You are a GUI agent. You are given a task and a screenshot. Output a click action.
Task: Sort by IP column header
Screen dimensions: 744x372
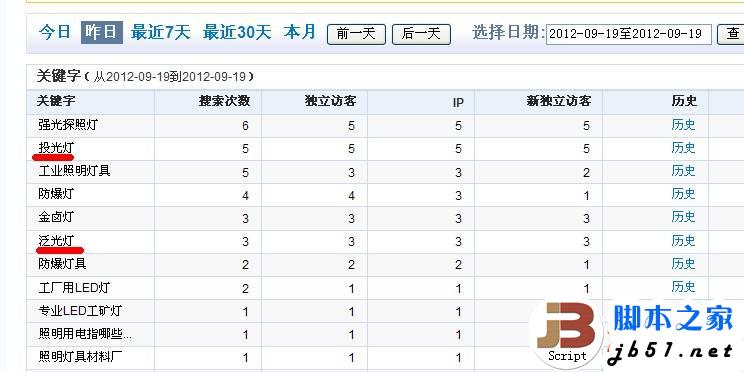point(457,102)
